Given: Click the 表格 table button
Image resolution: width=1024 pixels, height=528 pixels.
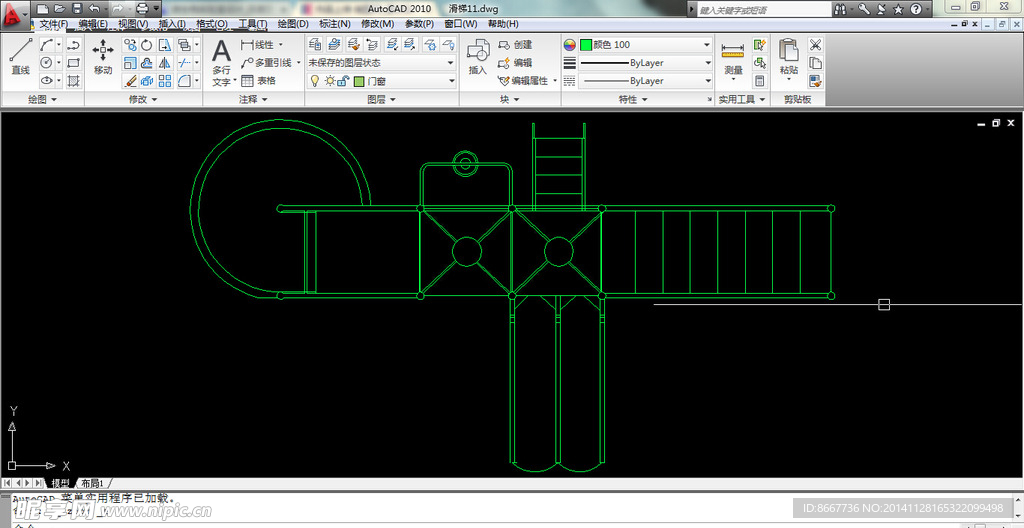Looking at the screenshot, I should tap(259, 81).
